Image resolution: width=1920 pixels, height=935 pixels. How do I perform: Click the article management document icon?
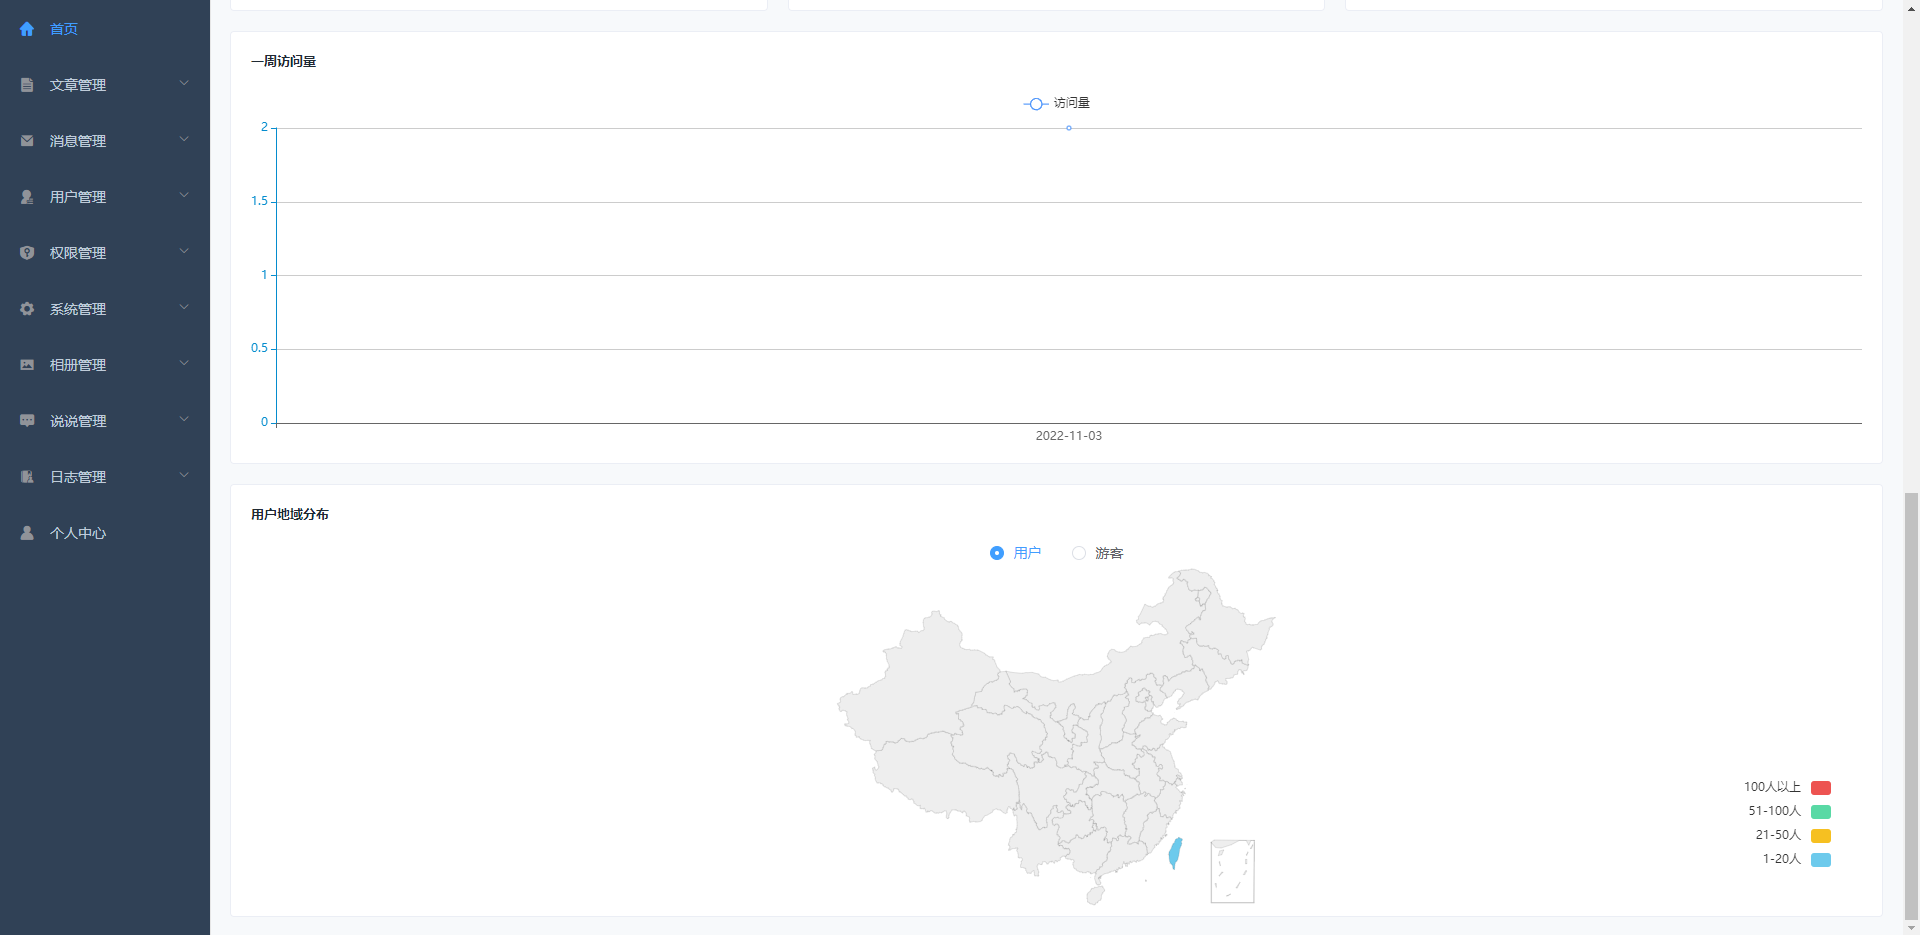point(27,85)
